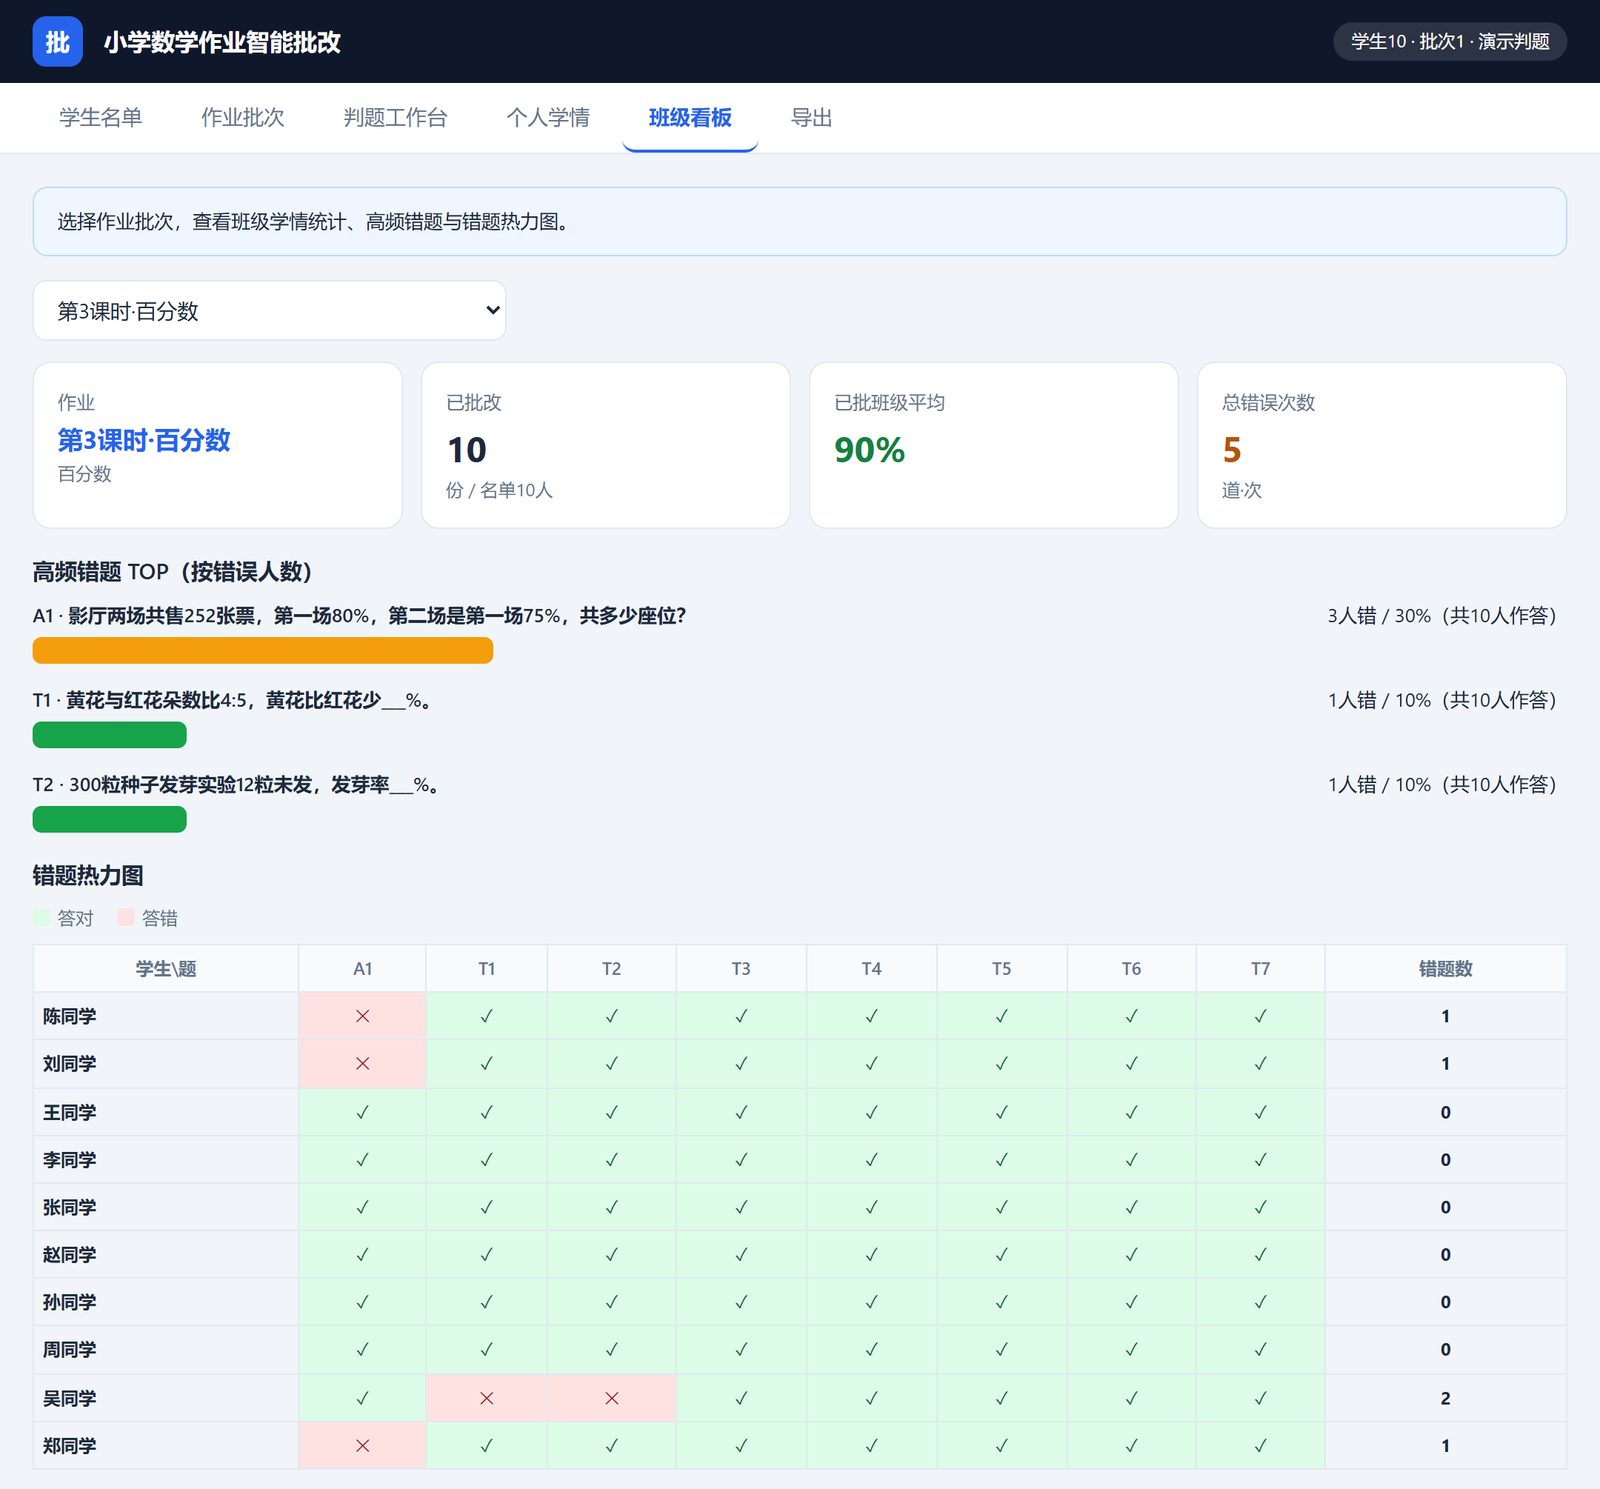Open the 学生名单 tab
The height and width of the screenshot is (1489, 1600).
[100, 118]
